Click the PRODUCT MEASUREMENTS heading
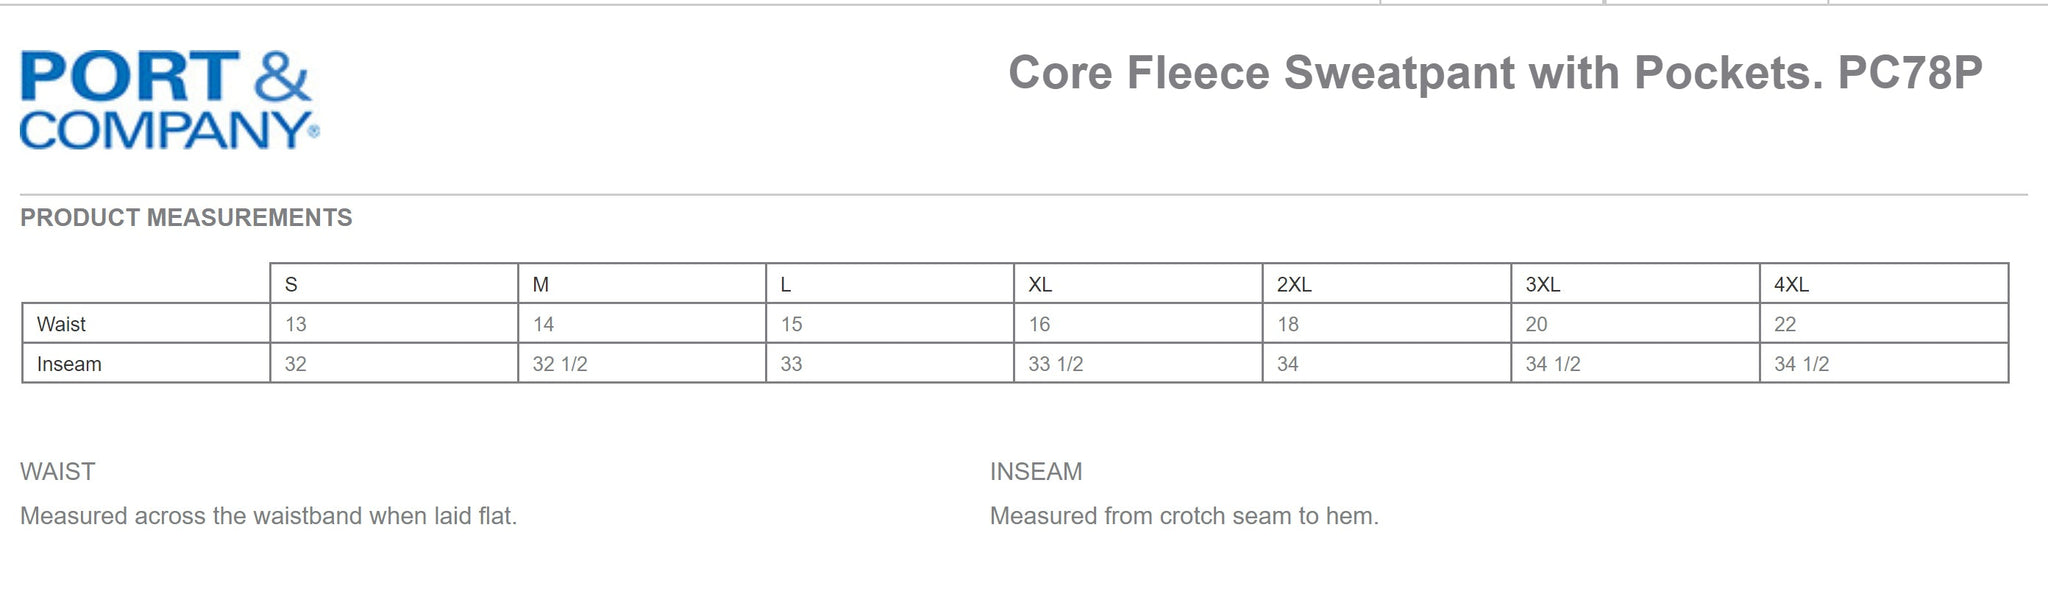Viewport: 2048px width, 614px height. 186,218
